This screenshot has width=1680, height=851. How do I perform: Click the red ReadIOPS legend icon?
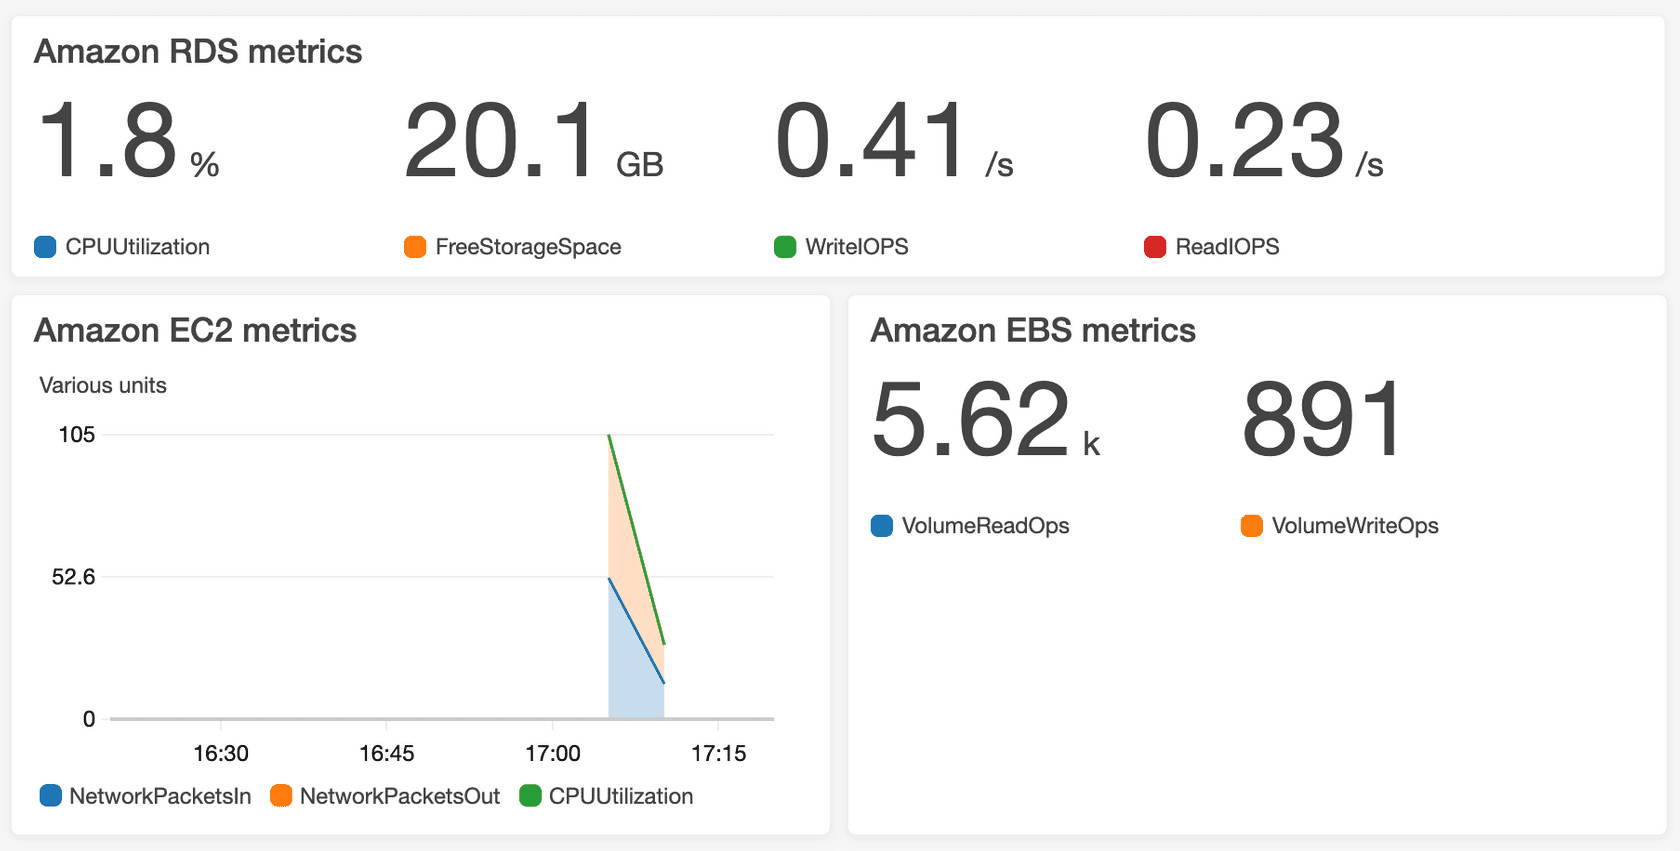1154,246
